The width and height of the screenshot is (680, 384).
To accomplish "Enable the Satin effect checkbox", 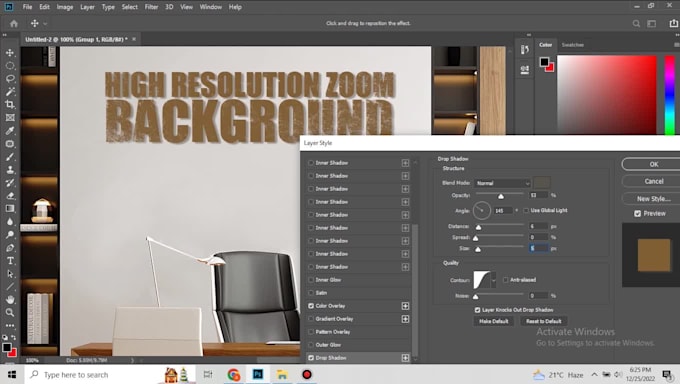I will point(311,293).
